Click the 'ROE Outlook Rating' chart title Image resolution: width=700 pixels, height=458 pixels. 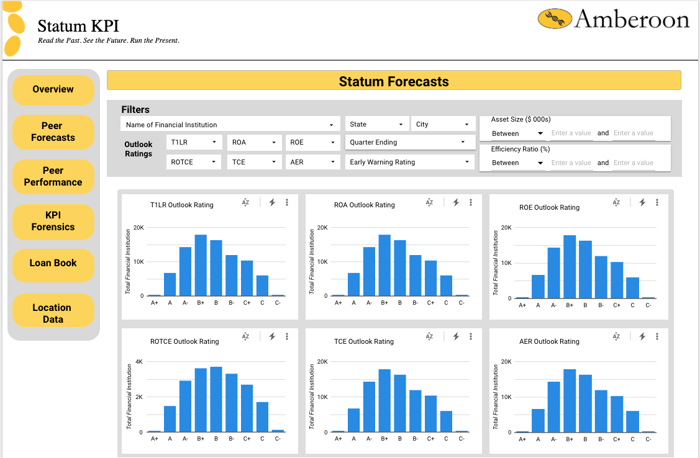coord(549,208)
